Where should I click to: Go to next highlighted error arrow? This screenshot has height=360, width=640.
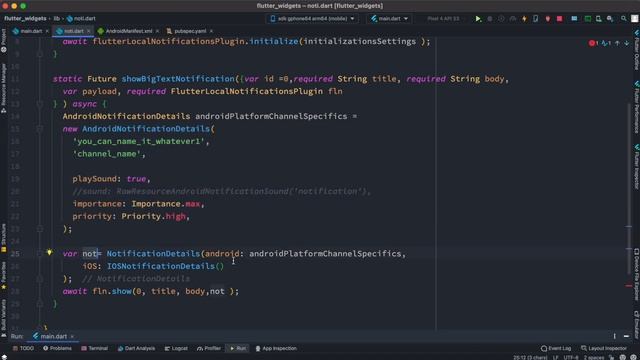tap(627, 43)
